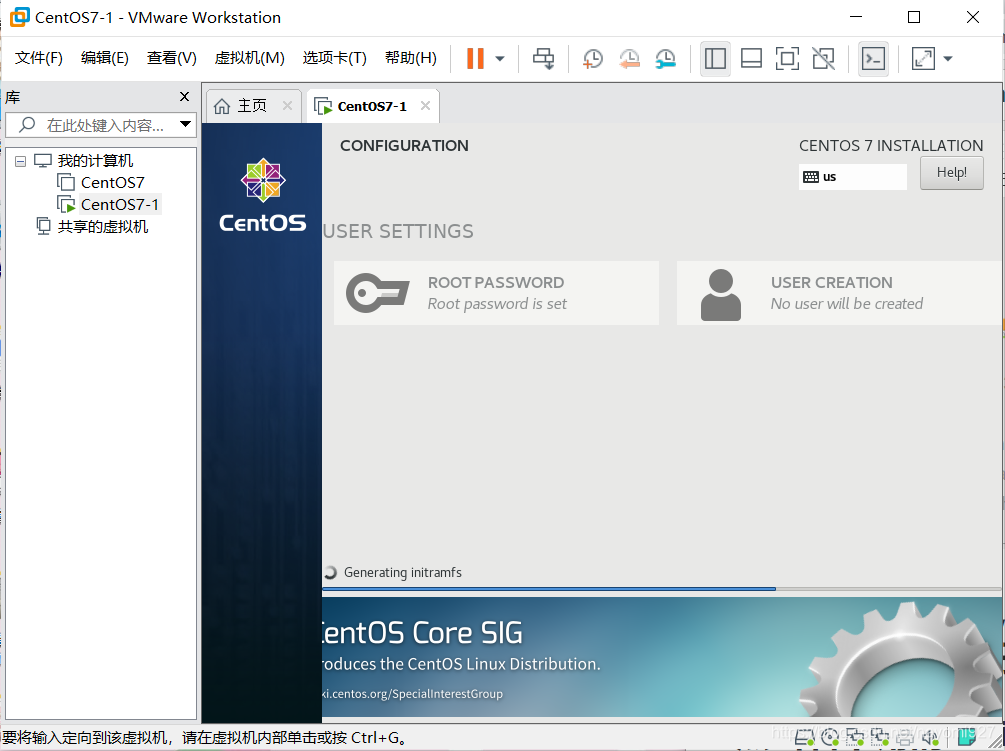The width and height of the screenshot is (1005, 751).
Task: Click the library search input field
Action: [106, 125]
